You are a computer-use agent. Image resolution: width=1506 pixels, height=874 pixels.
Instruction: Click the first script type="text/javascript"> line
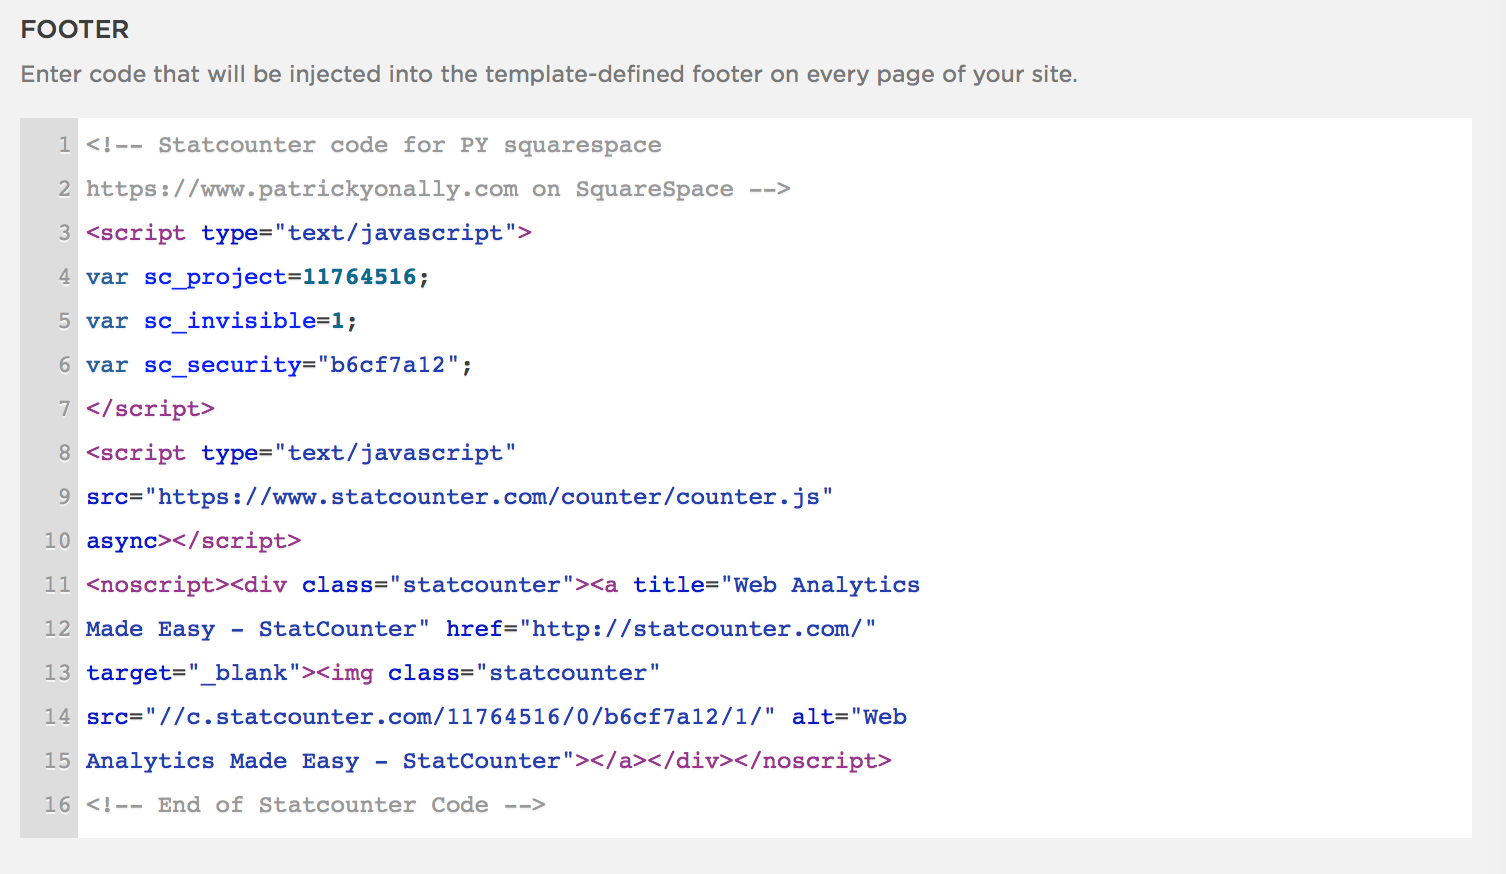[309, 233]
